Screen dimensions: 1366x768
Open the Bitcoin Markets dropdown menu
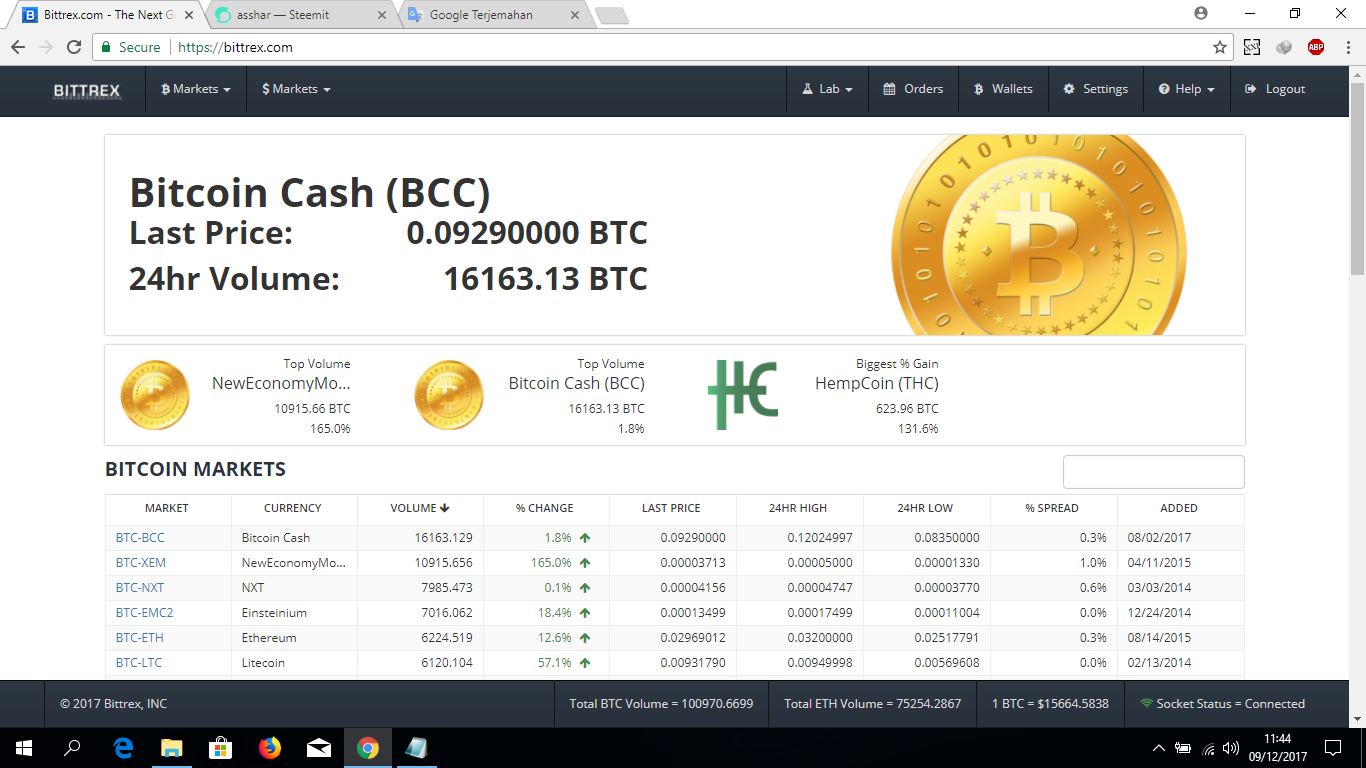[x=196, y=89]
